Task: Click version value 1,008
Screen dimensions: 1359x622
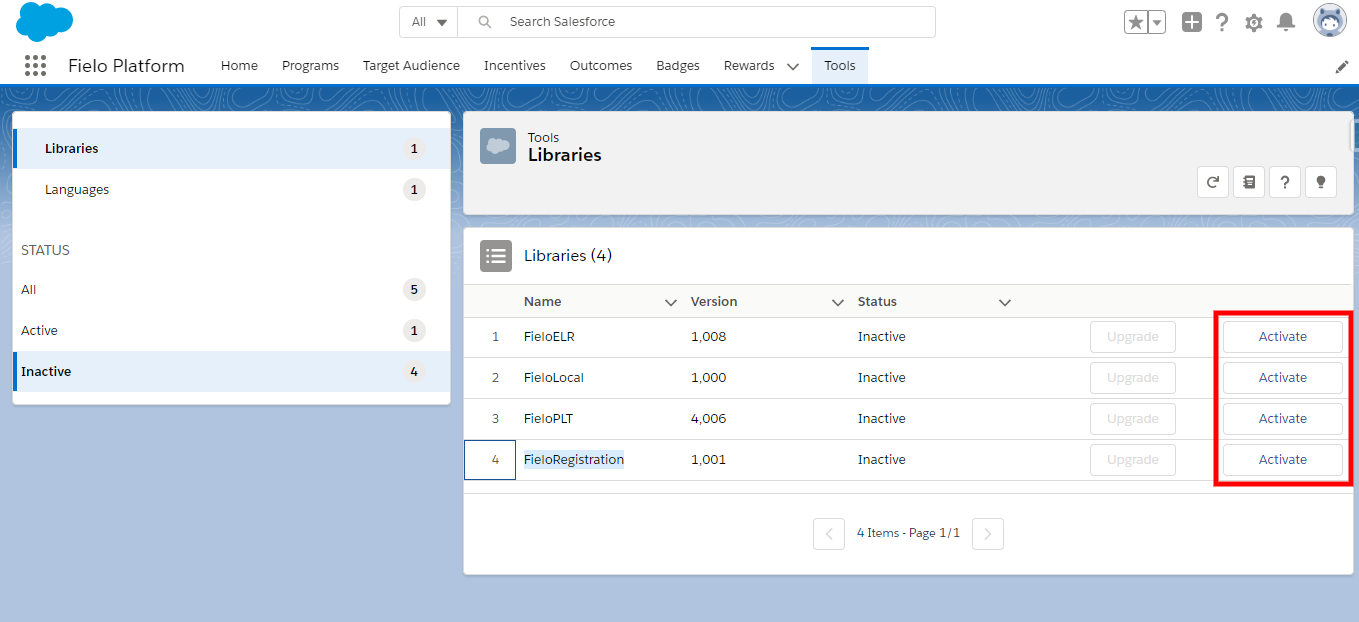Action: coord(709,337)
